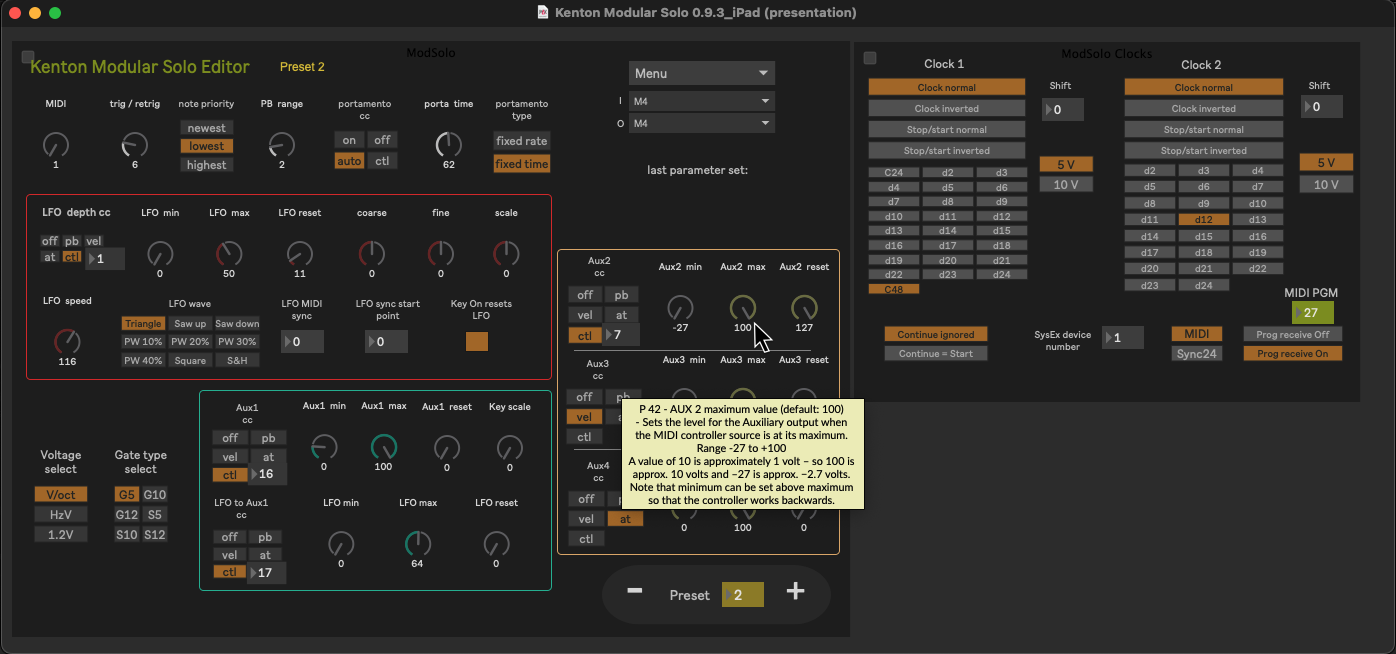Select Square LFO wave
Image resolution: width=1396 pixels, height=654 pixels.
click(x=189, y=360)
